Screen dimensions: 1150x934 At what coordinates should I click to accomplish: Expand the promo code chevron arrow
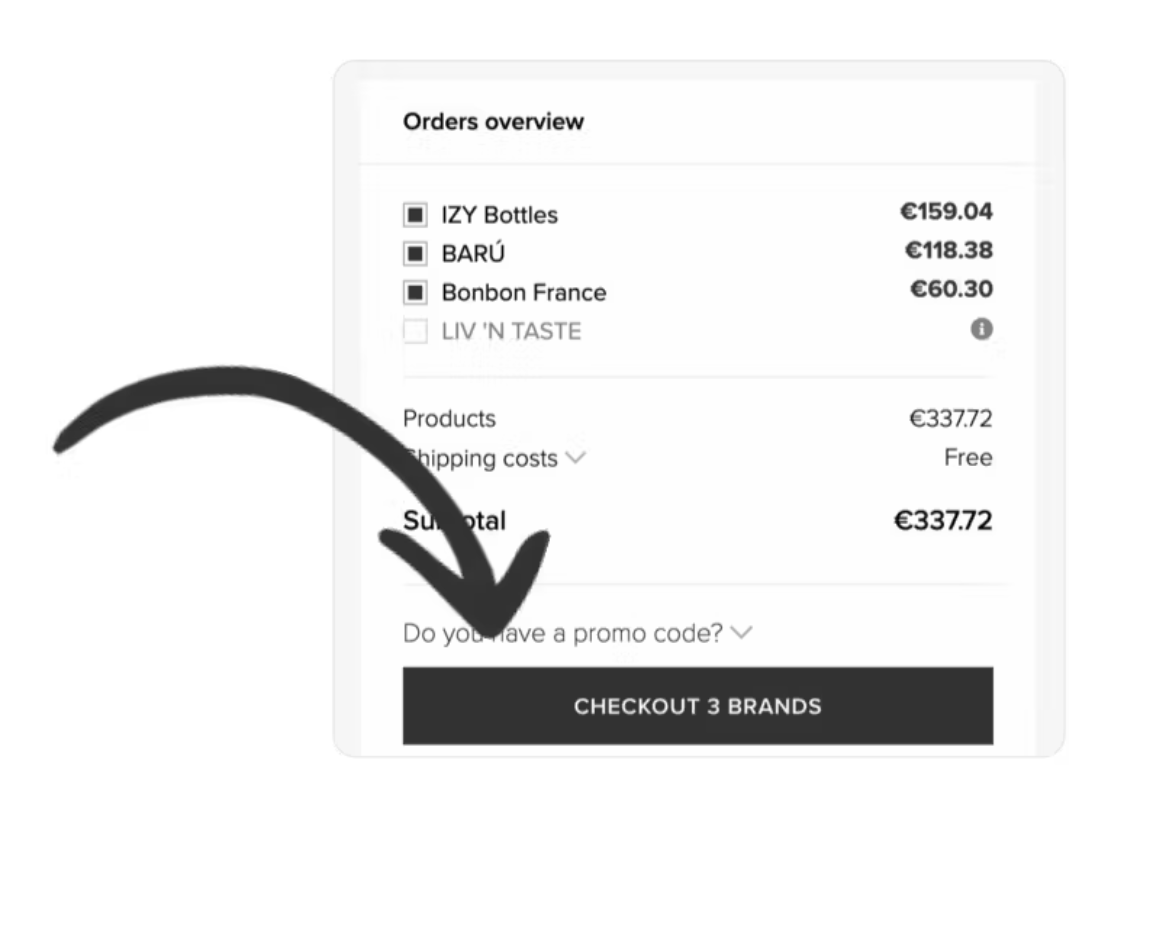tap(741, 632)
